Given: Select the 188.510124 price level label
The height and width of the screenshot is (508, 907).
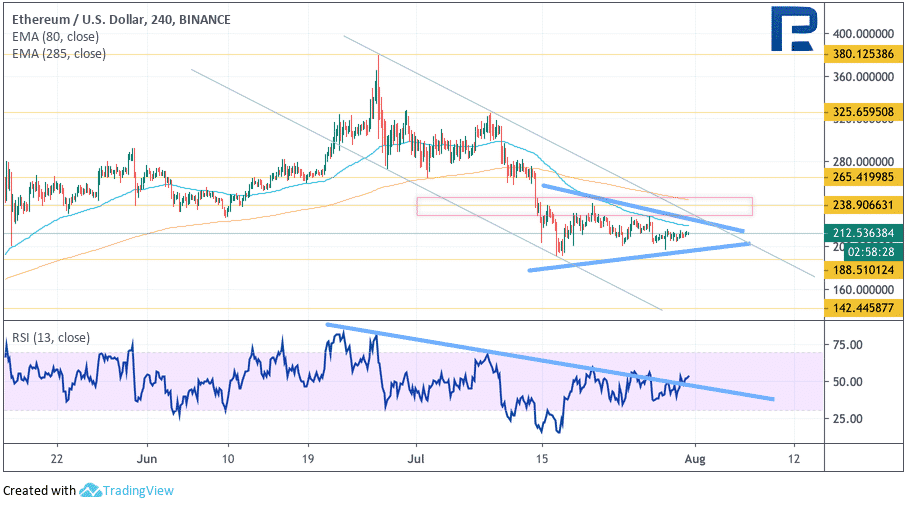Looking at the screenshot, I should point(862,270).
